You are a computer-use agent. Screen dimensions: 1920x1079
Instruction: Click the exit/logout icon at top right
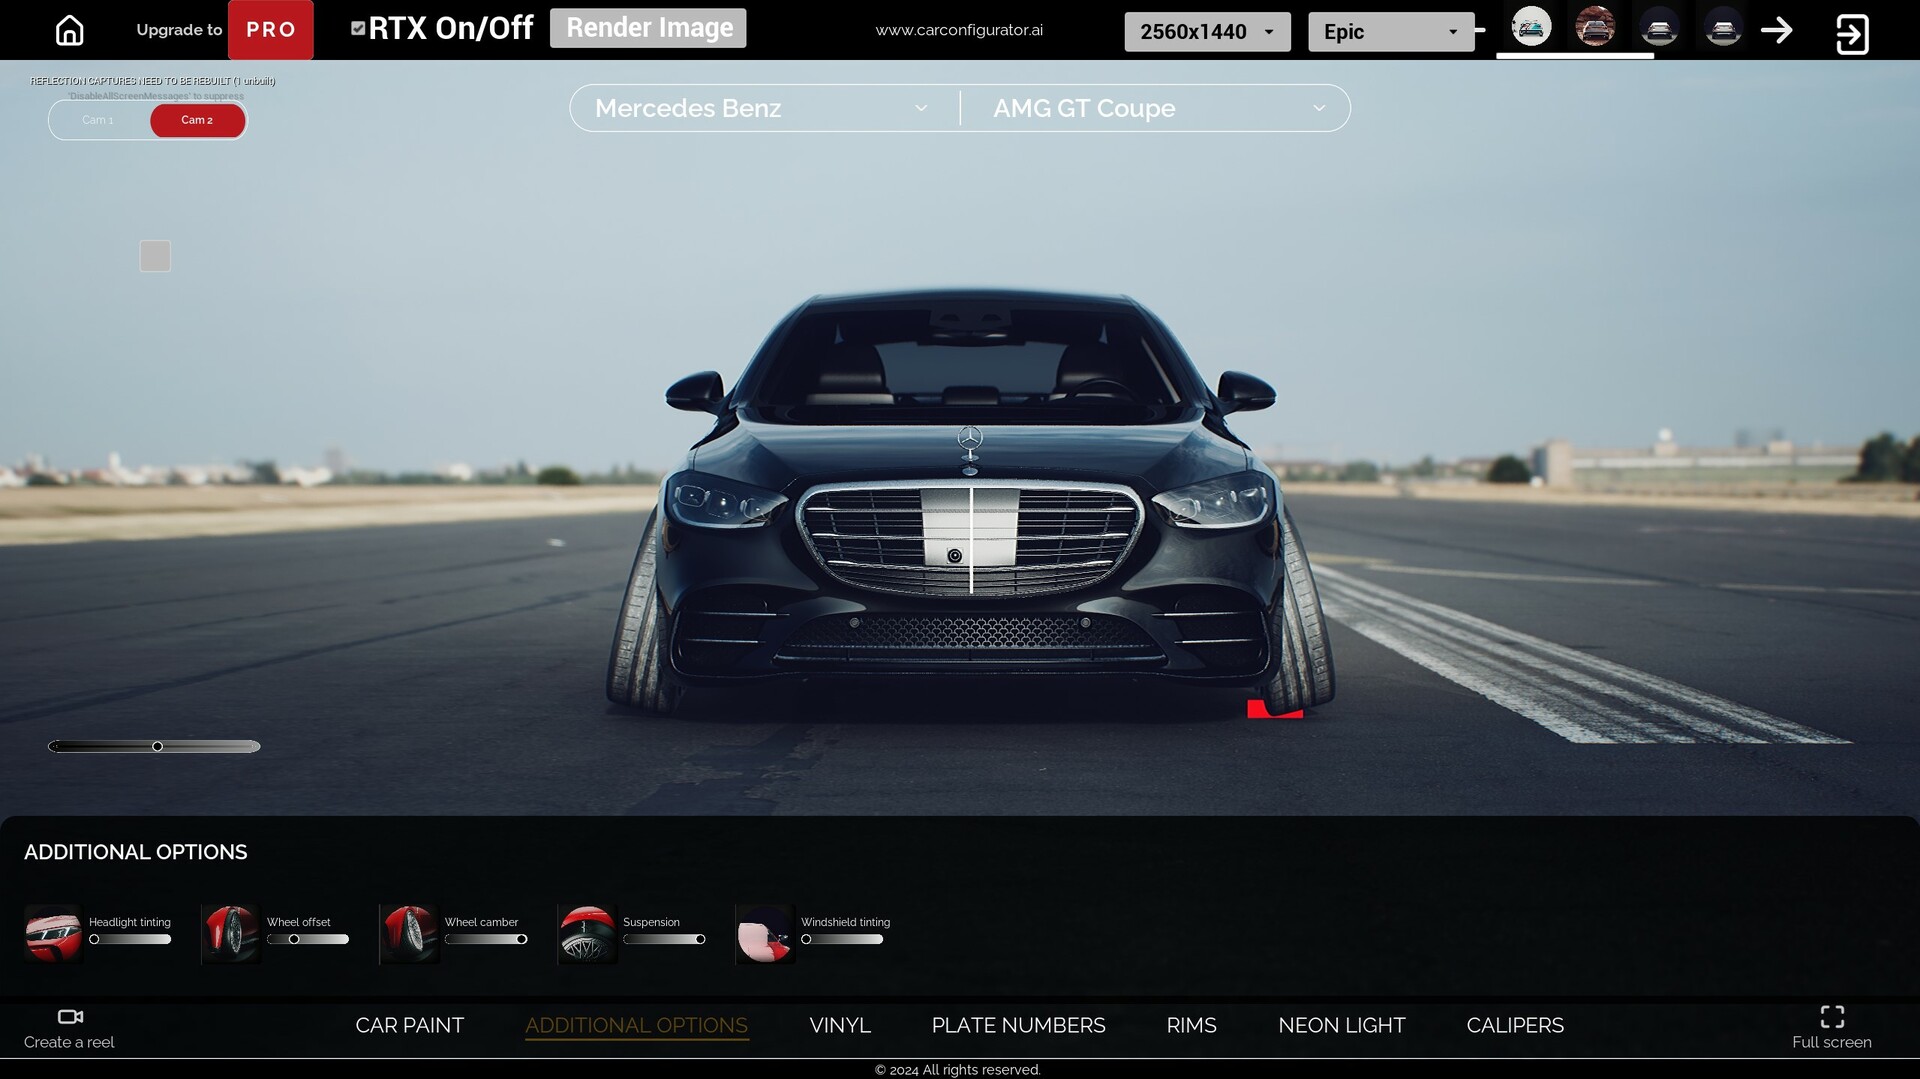tap(1852, 34)
